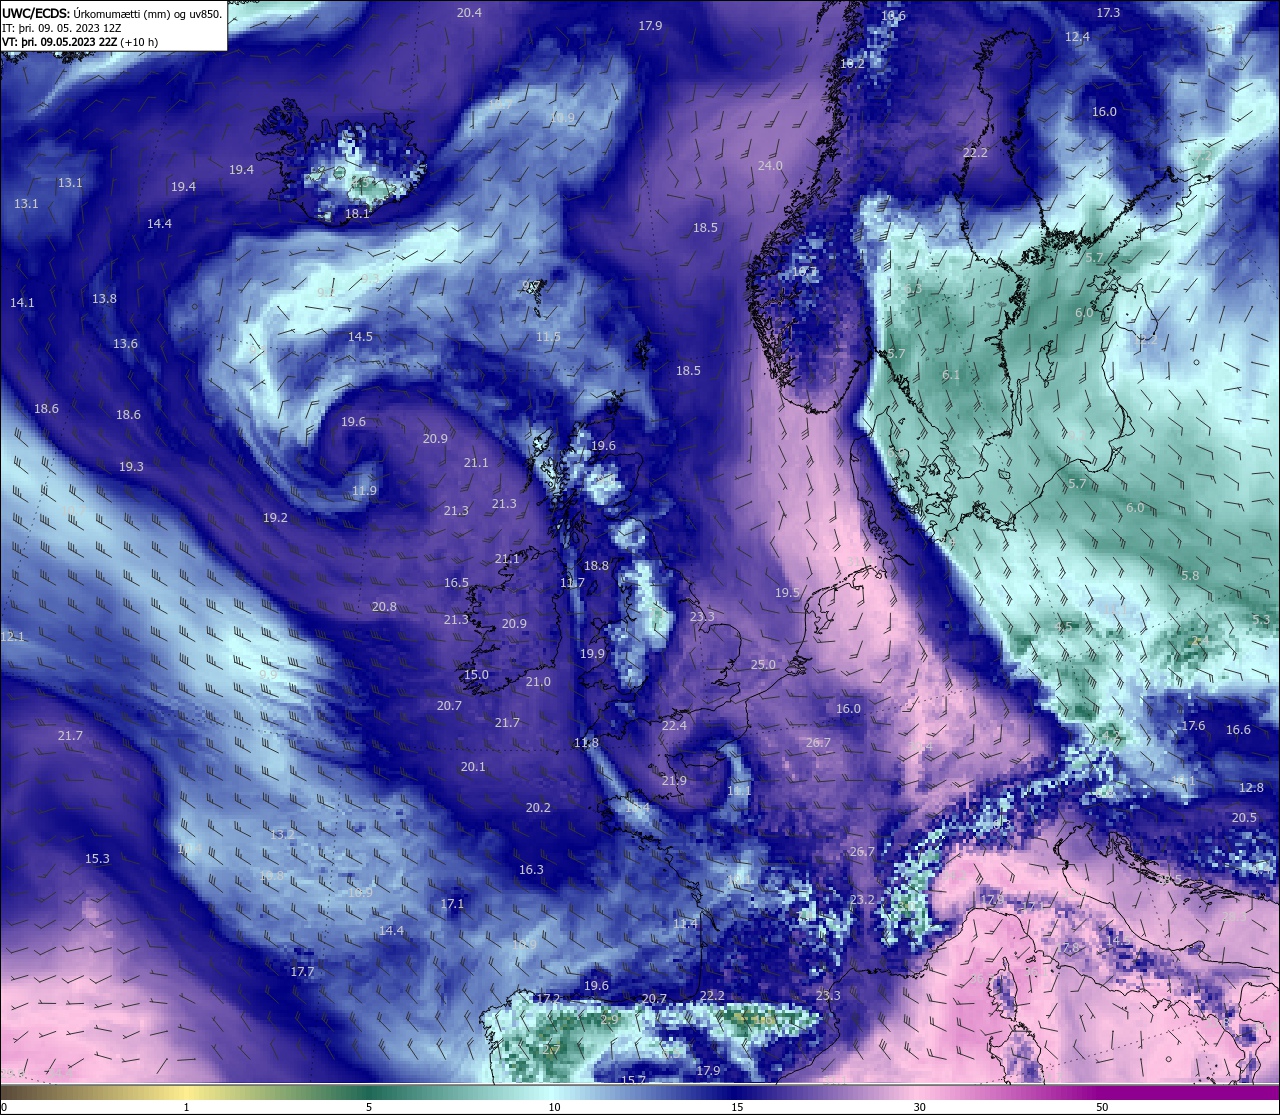Click the 20.1 value southwest of Britain
Image resolution: width=1280 pixels, height=1115 pixels.
click(x=473, y=767)
